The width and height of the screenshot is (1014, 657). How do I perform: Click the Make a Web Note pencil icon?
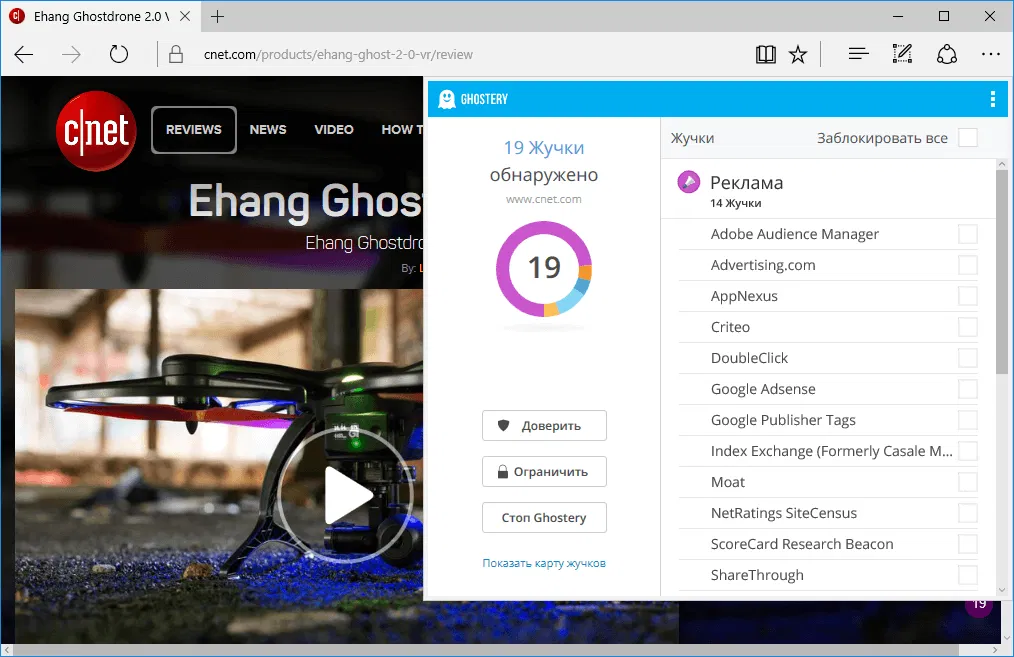pyautogui.click(x=902, y=54)
